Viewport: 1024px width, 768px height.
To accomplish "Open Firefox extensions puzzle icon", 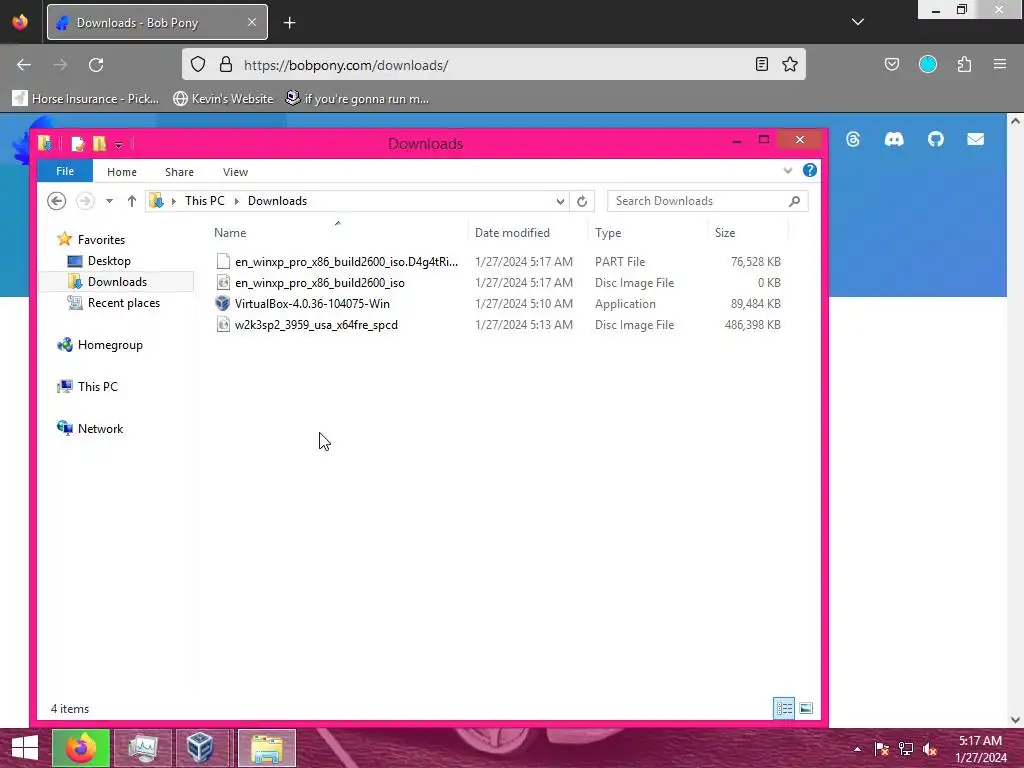I will pyautogui.click(x=965, y=64).
